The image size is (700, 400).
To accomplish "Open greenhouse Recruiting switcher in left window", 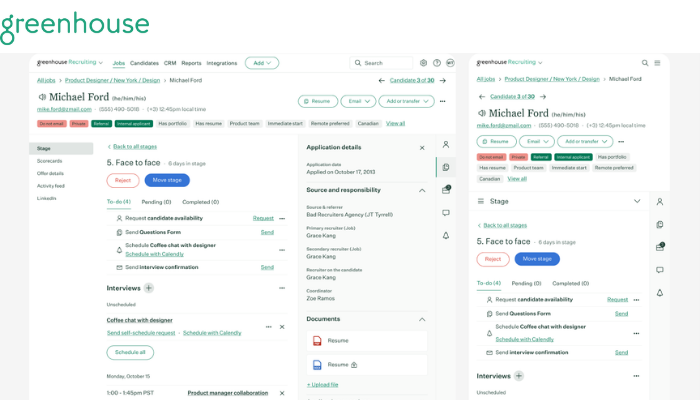I will click(70, 62).
